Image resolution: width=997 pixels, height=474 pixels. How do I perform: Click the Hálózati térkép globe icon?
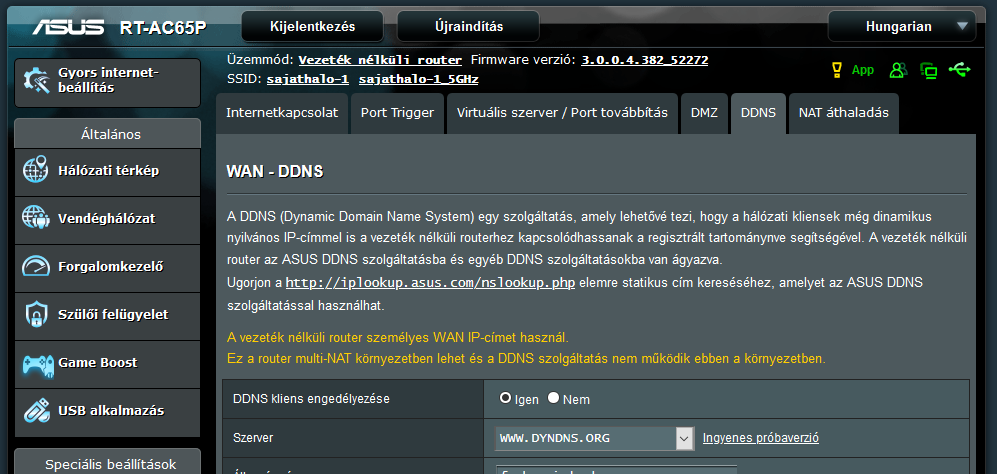point(36,170)
